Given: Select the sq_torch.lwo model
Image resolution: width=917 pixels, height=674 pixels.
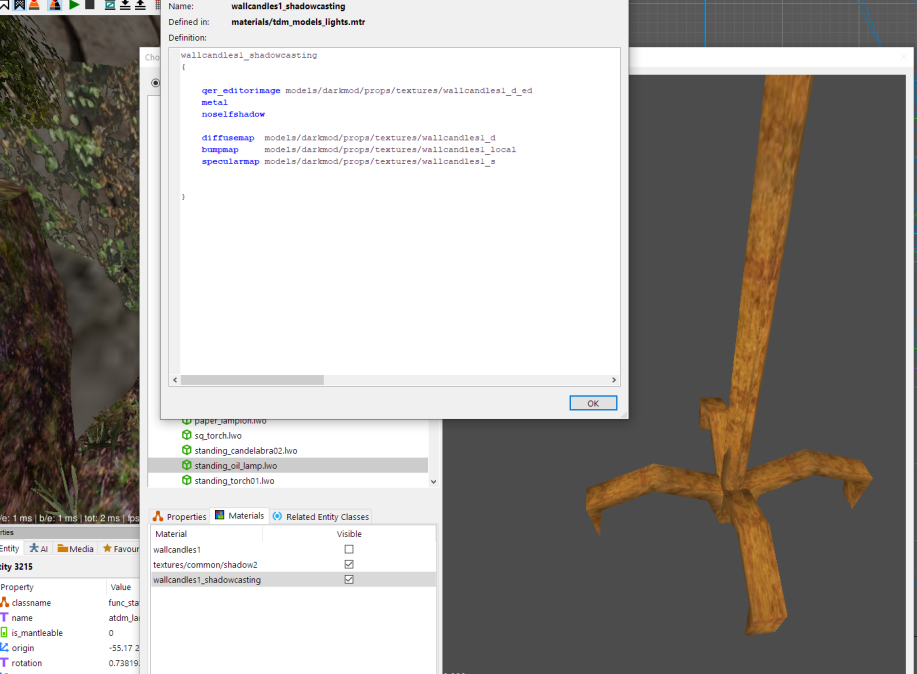Looking at the screenshot, I should 217,436.
